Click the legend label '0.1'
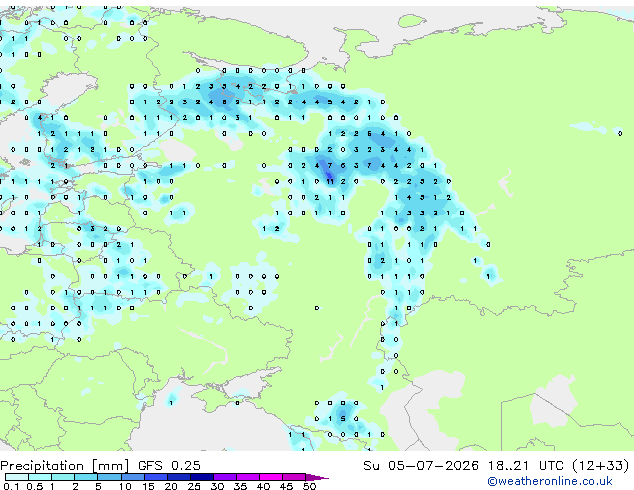This screenshot has height=490, width=634. (x=11, y=486)
